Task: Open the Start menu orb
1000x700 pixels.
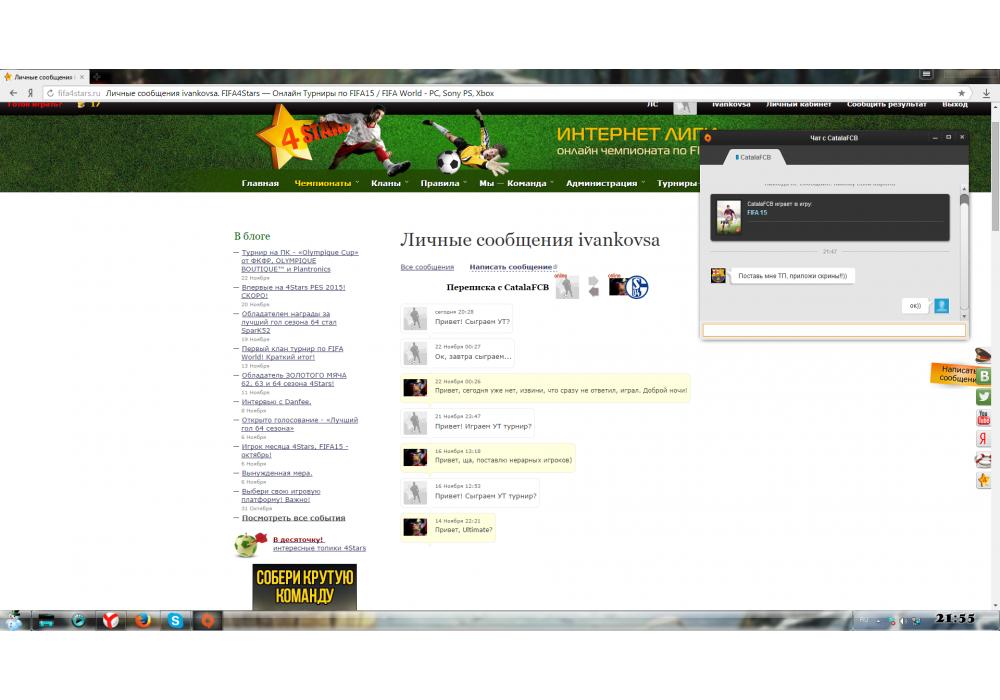Action: point(13,620)
